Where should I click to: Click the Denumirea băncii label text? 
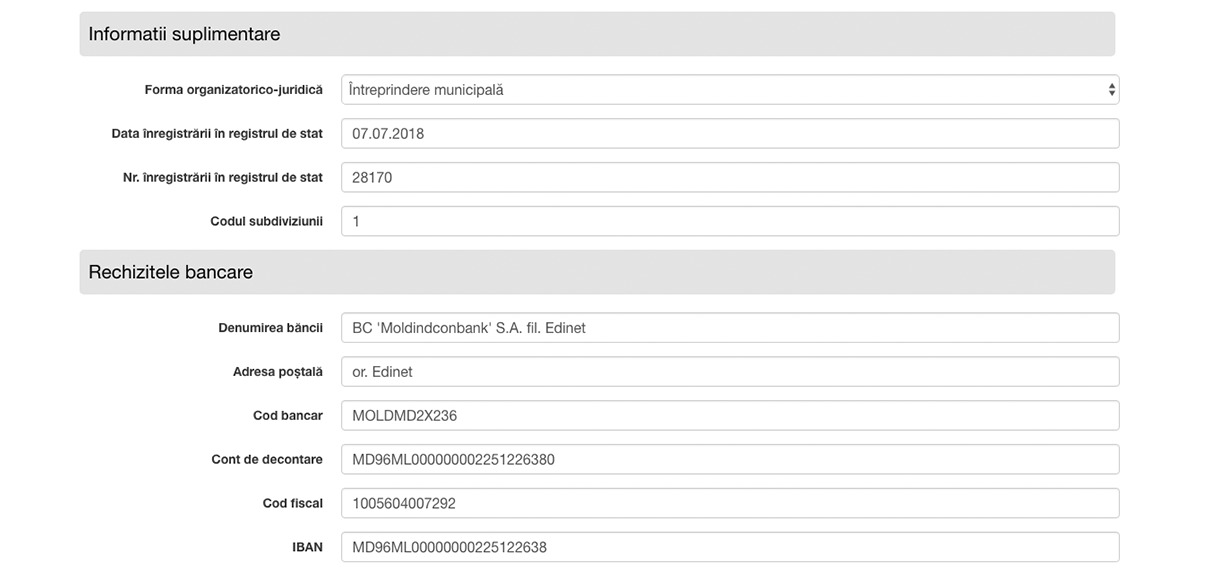click(x=271, y=328)
